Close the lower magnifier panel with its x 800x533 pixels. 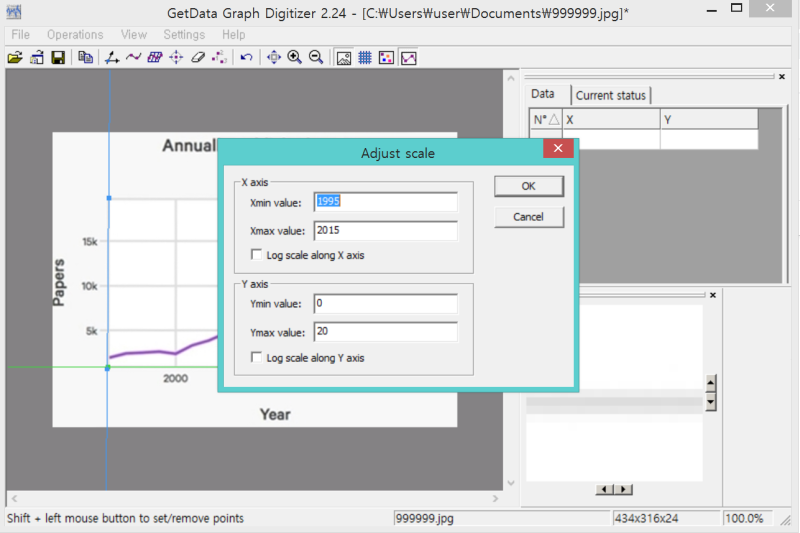coord(713,295)
